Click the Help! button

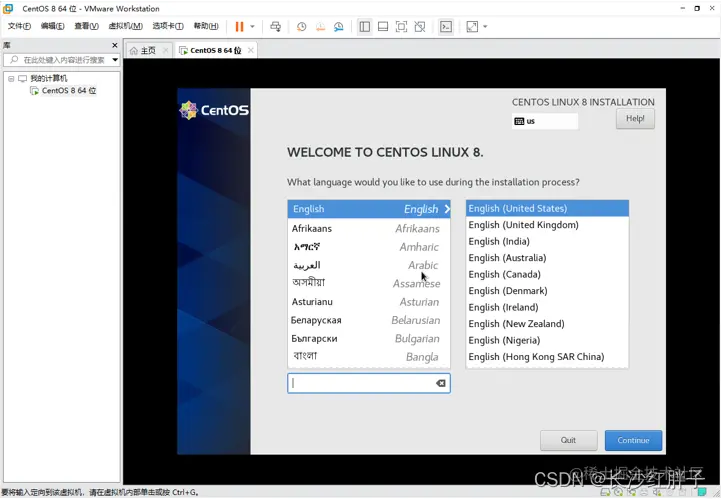pos(635,119)
